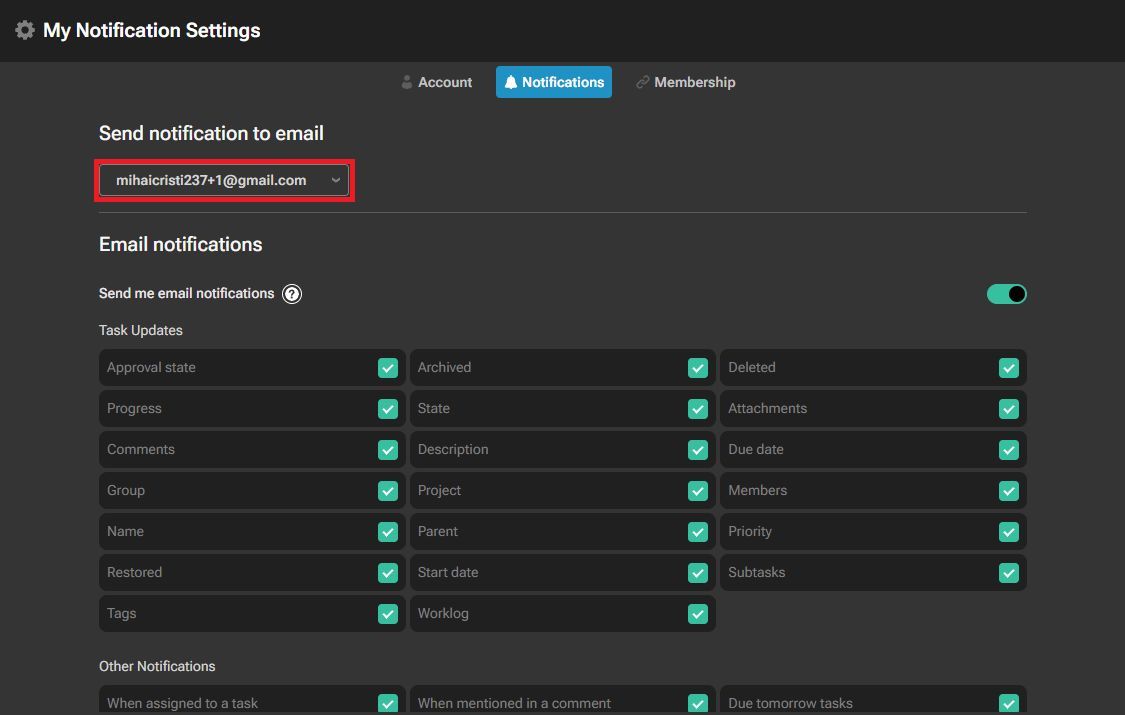The height and width of the screenshot is (715, 1125).
Task: Uncheck the Approval state checkbox
Action: click(388, 368)
